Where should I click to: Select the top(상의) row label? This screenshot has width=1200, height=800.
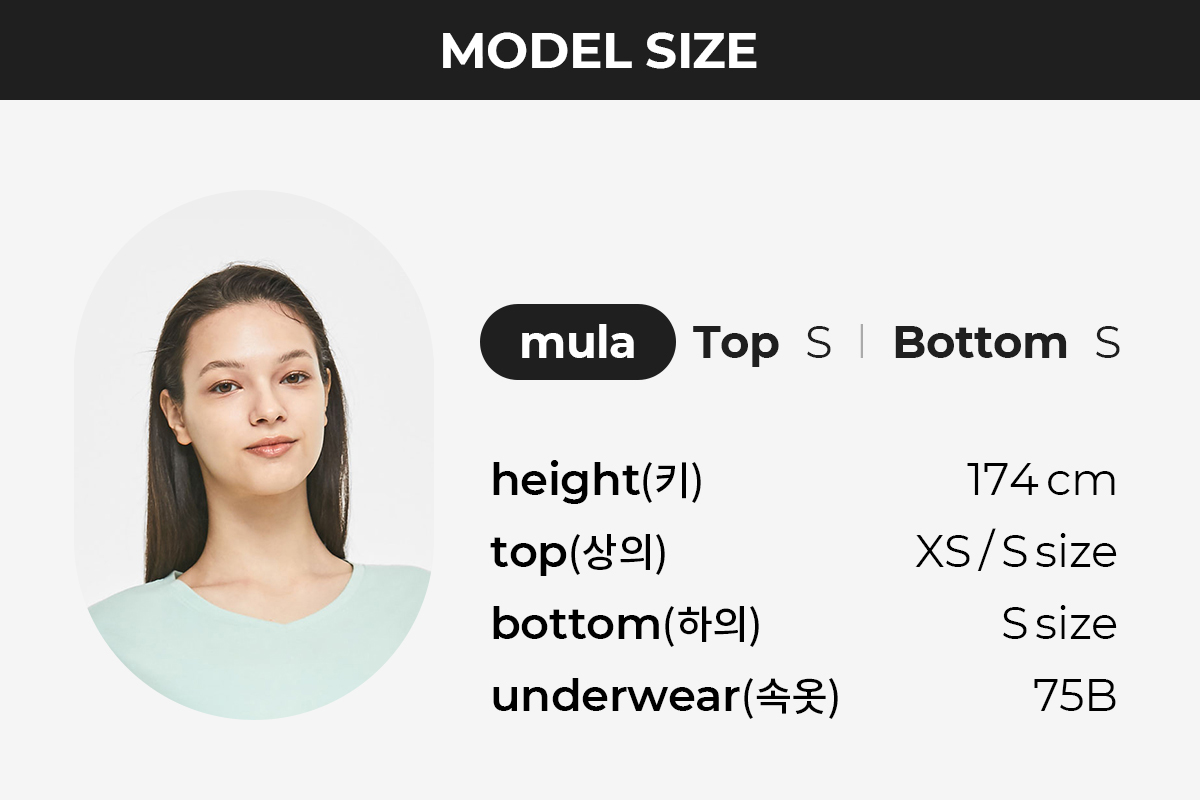[x=578, y=553]
